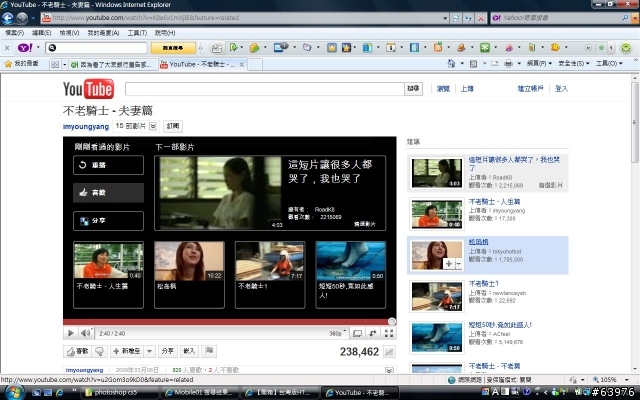Open the Help (H) menu
Screen dimensions: 640x400
pyautogui.click(x=165, y=33)
